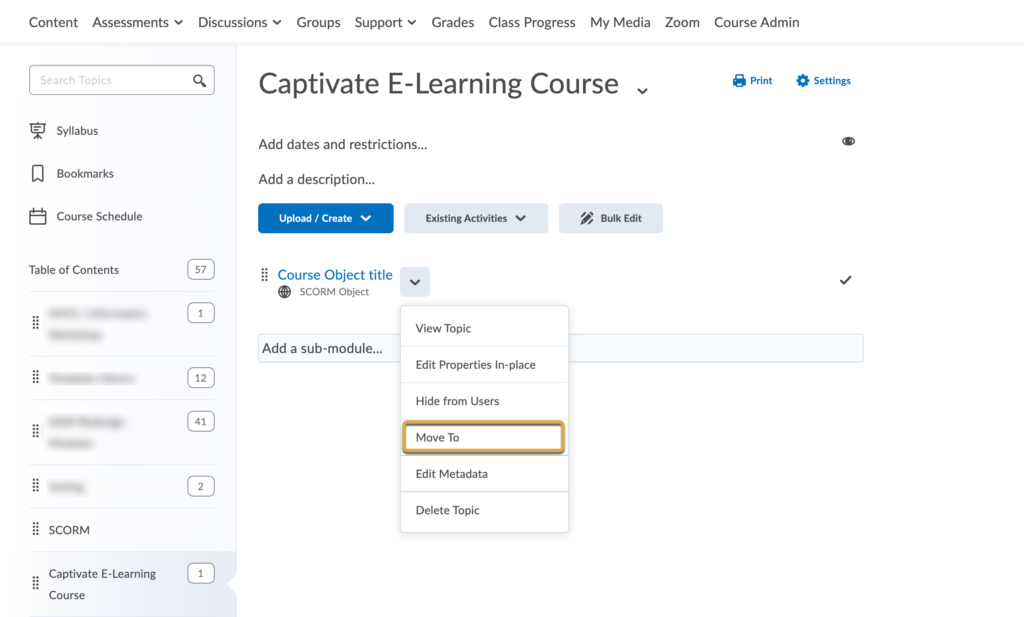Open Groups in navbar
The height and width of the screenshot is (617, 1024).
(x=319, y=22)
